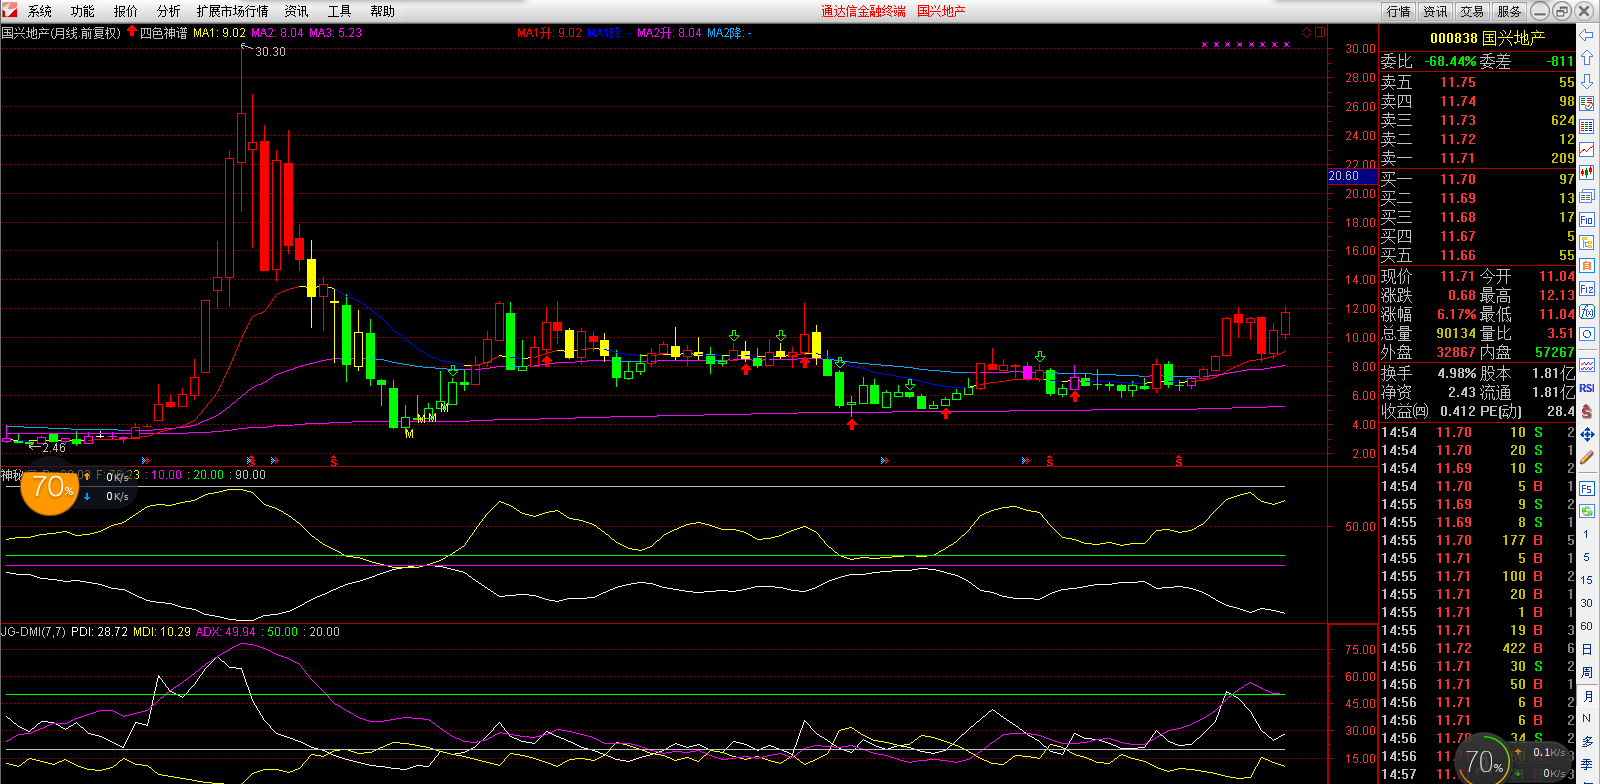The width and height of the screenshot is (1600, 784).
Task: Select the pencil drawing tool
Action: (1587, 457)
